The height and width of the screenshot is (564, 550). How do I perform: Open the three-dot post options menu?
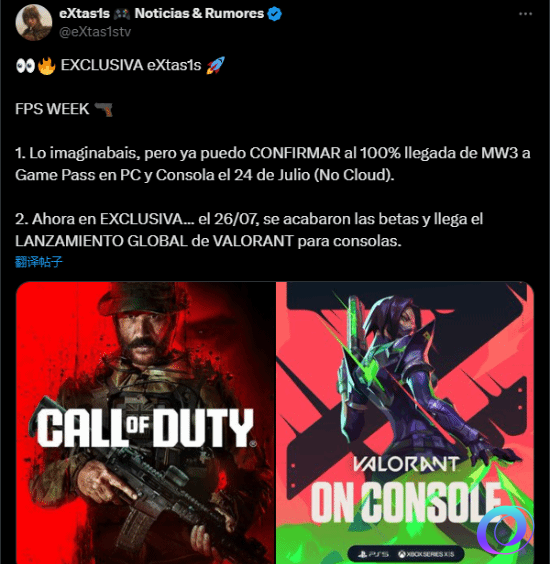point(525,14)
